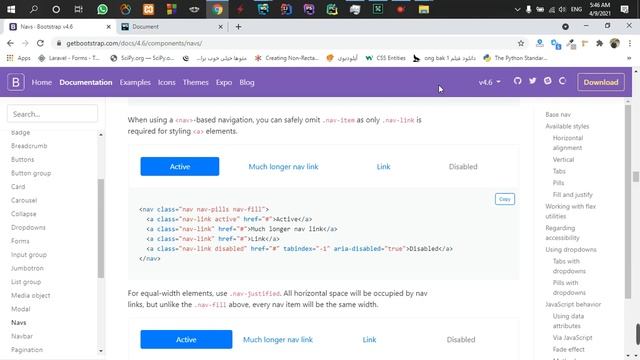Screen dimensions: 640x360
Task: Open Examples in navbar
Action: (135, 82)
